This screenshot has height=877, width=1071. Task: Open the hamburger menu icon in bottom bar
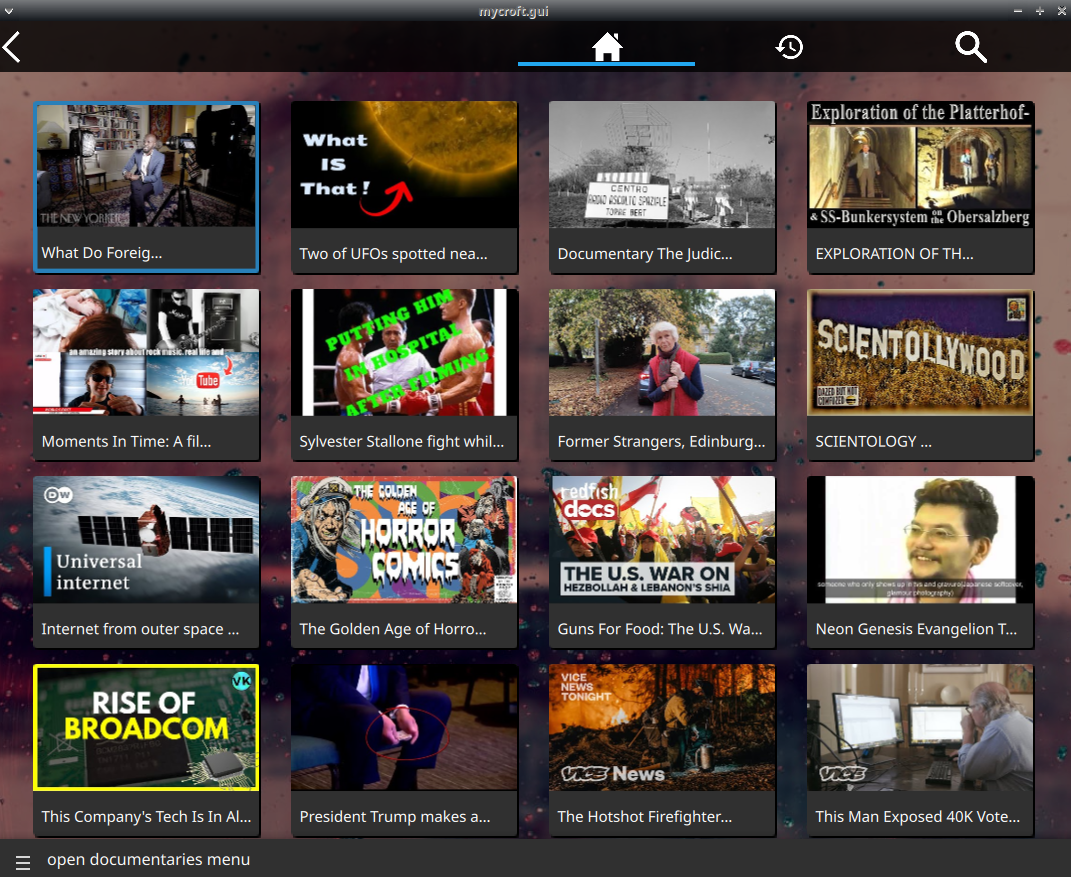click(x=23, y=863)
